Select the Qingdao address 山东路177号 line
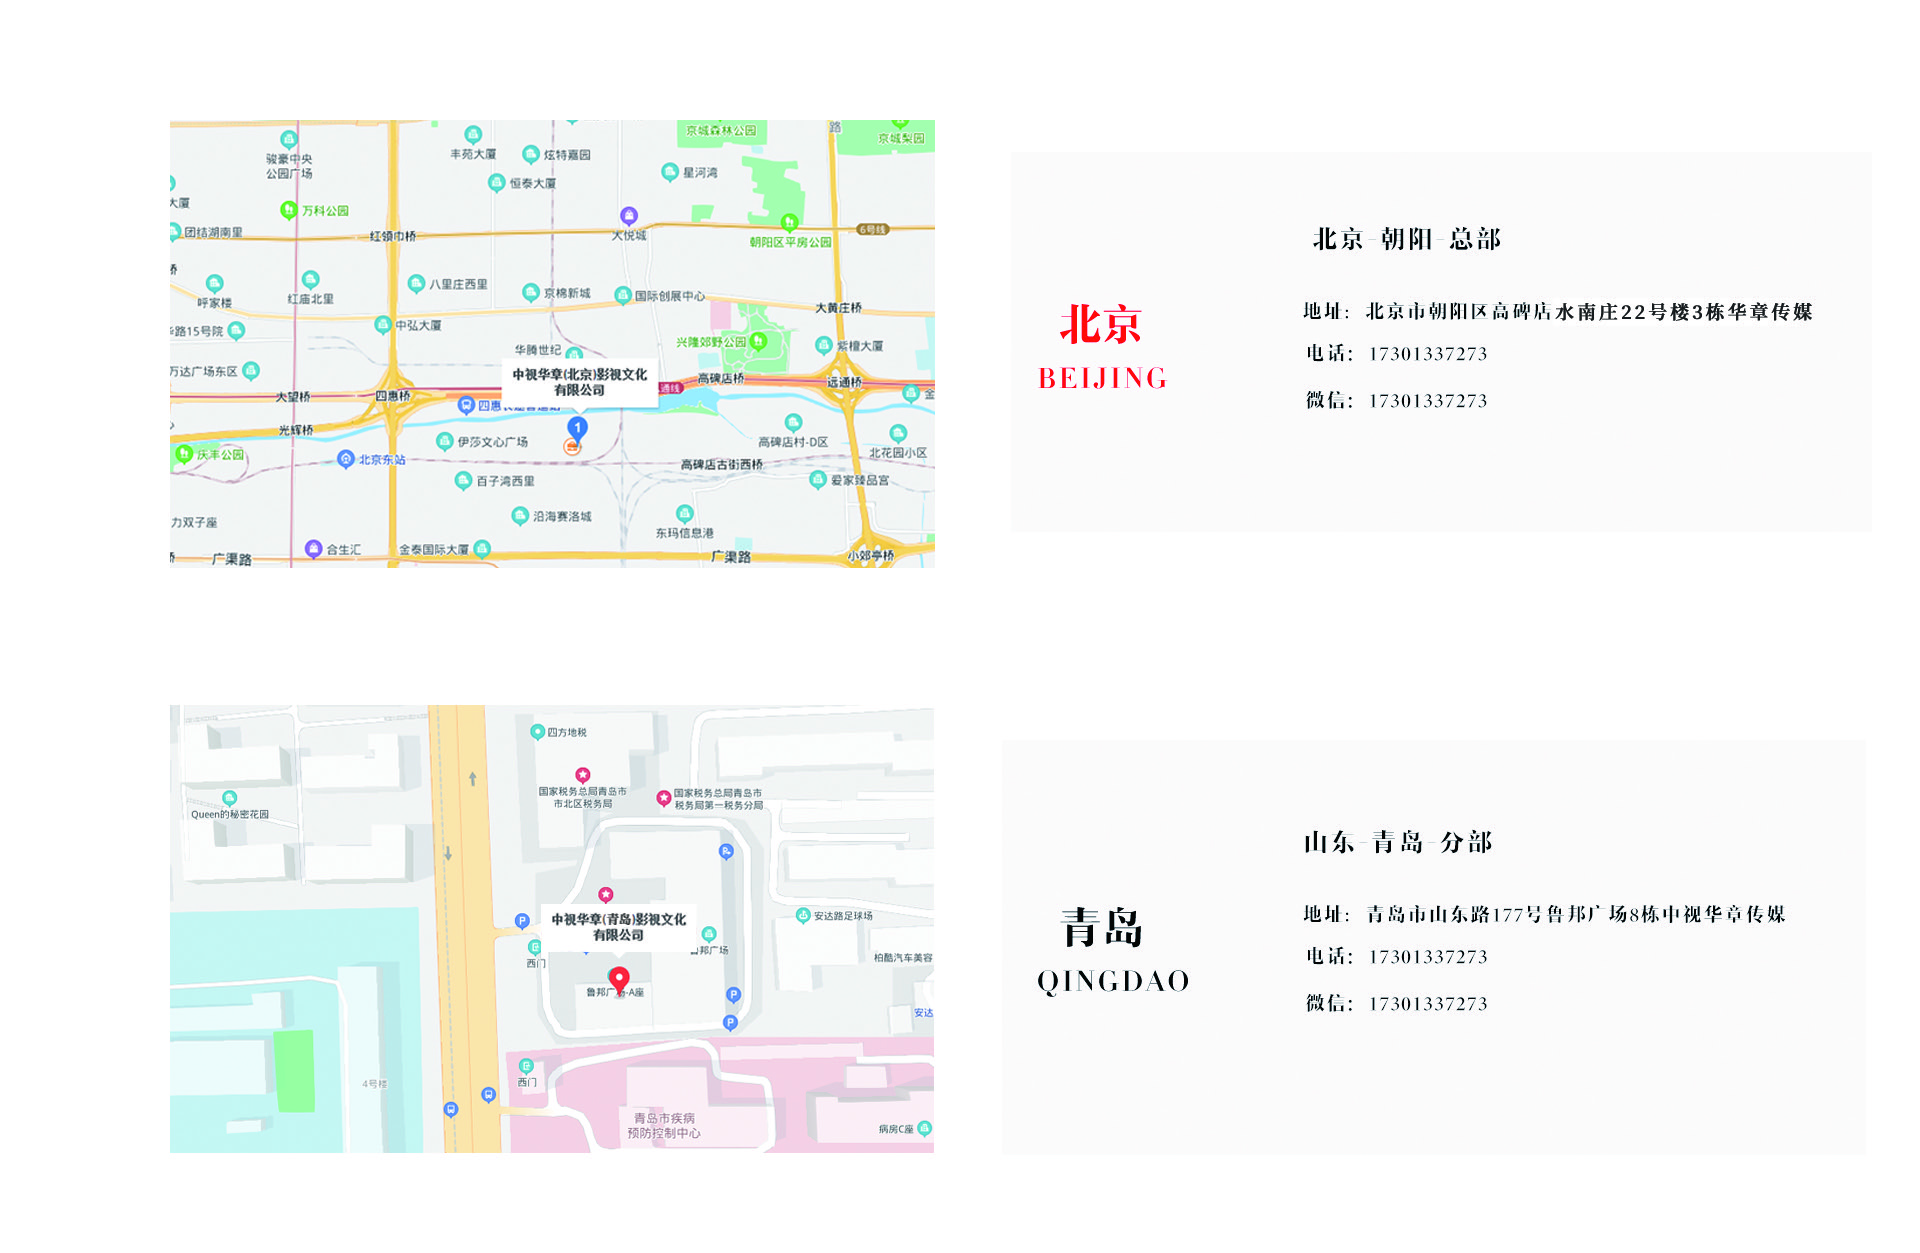The height and width of the screenshot is (1253, 1920). click(x=1543, y=914)
